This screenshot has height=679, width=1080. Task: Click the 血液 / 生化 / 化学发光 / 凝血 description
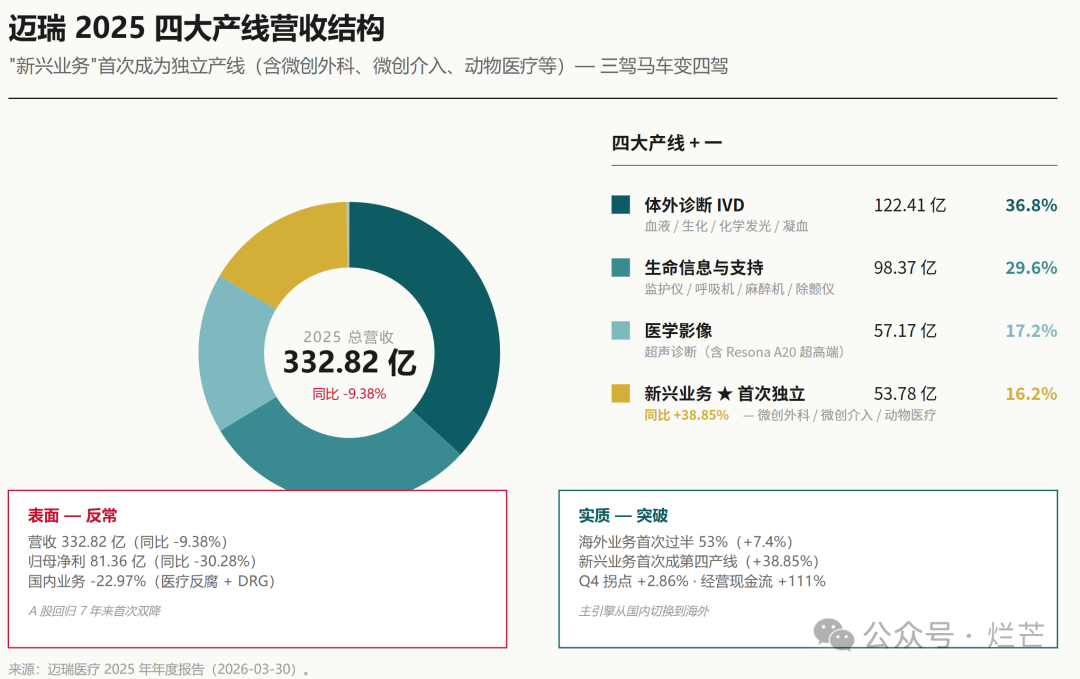click(726, 226)
